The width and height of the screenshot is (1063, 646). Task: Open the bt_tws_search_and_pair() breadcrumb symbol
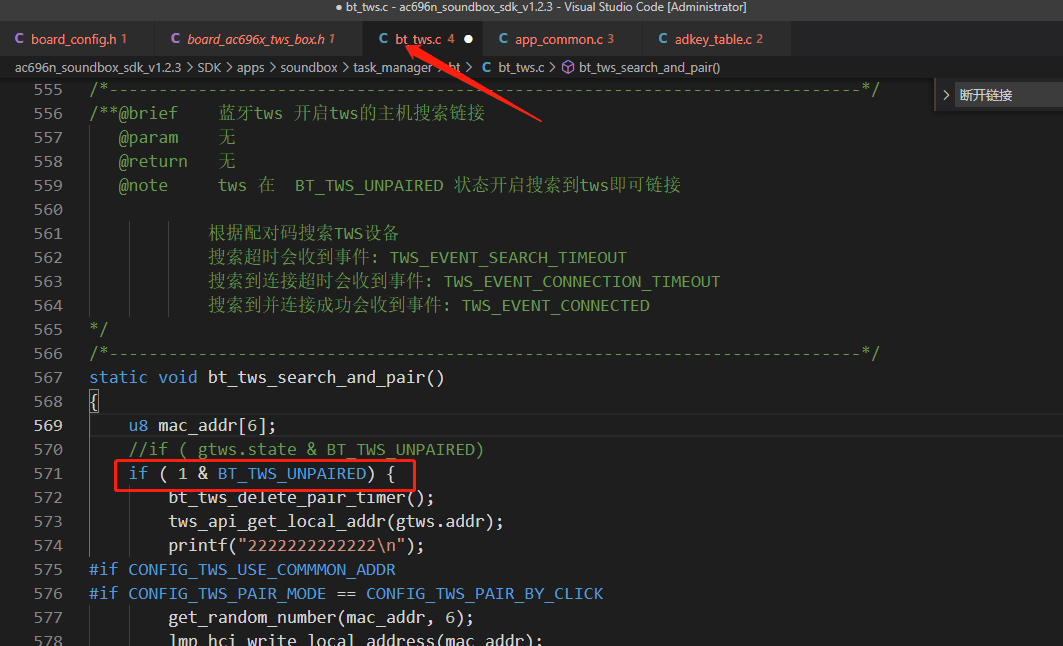click(x=649, y=67)
